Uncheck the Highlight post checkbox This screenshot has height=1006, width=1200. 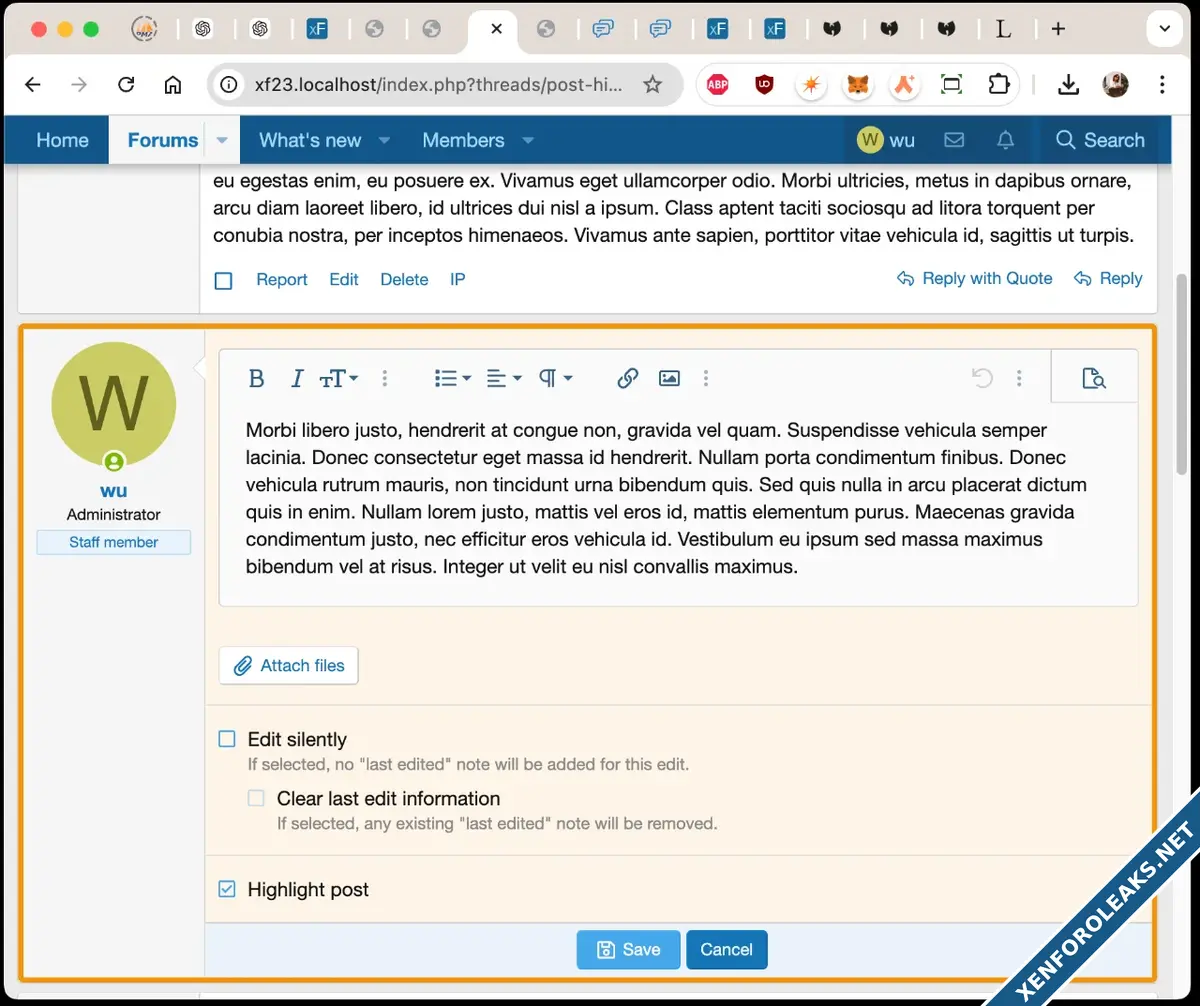point(227,889)
